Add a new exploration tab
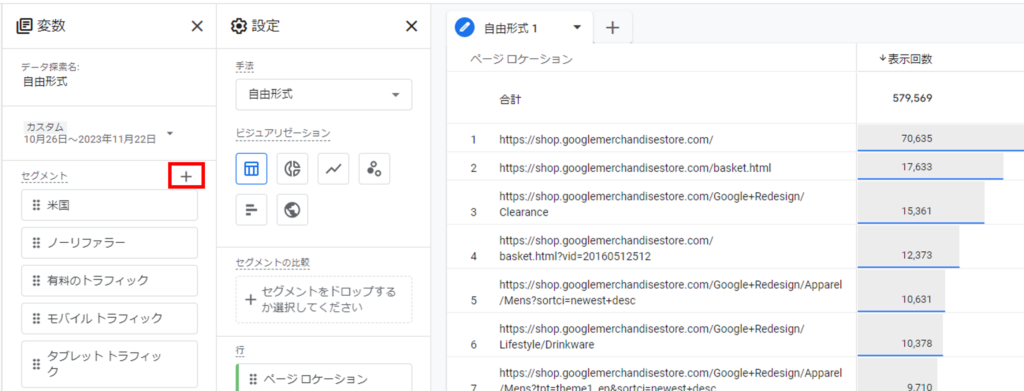The image size is (1024, 391). tap(612, 28)
